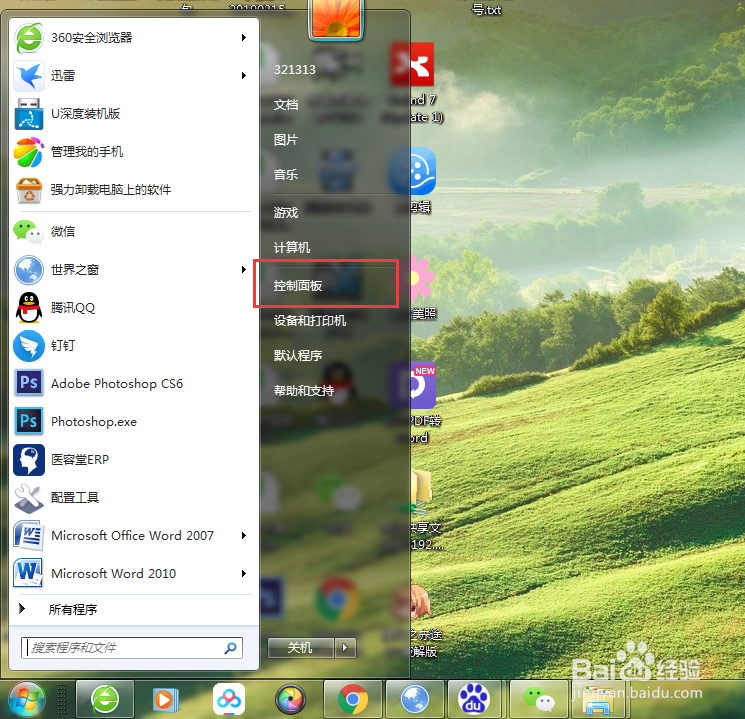
Task: Open the 321313 user folder
Action: click(295, 70)
